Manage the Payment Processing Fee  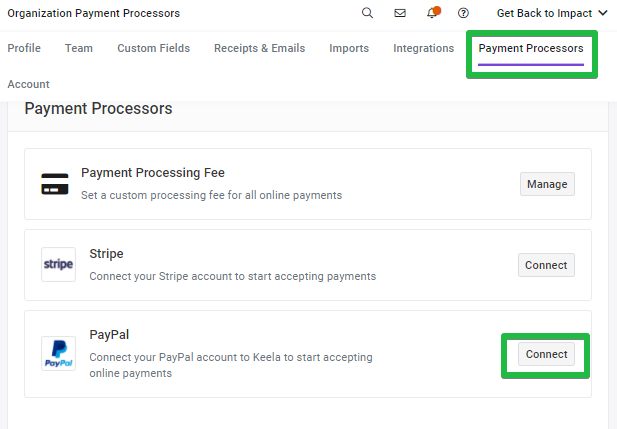547,184
